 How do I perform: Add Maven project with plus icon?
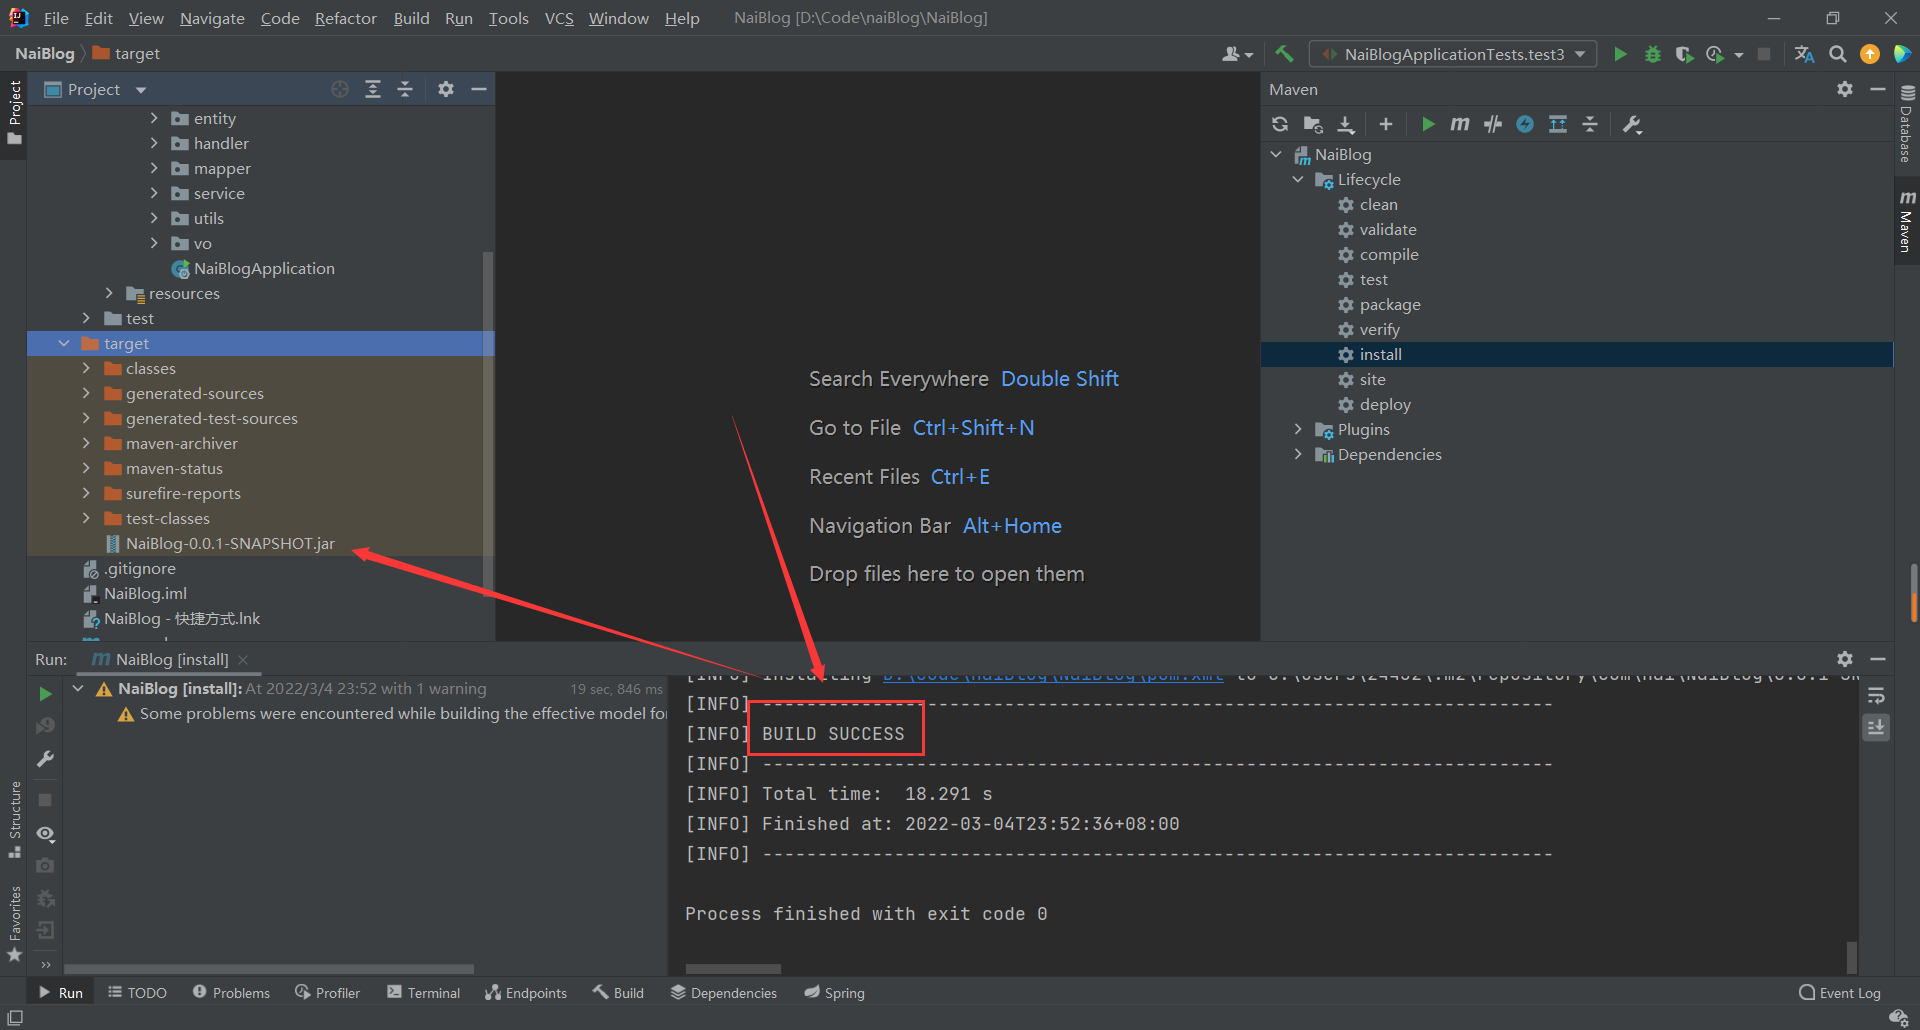coord(1385,124)
